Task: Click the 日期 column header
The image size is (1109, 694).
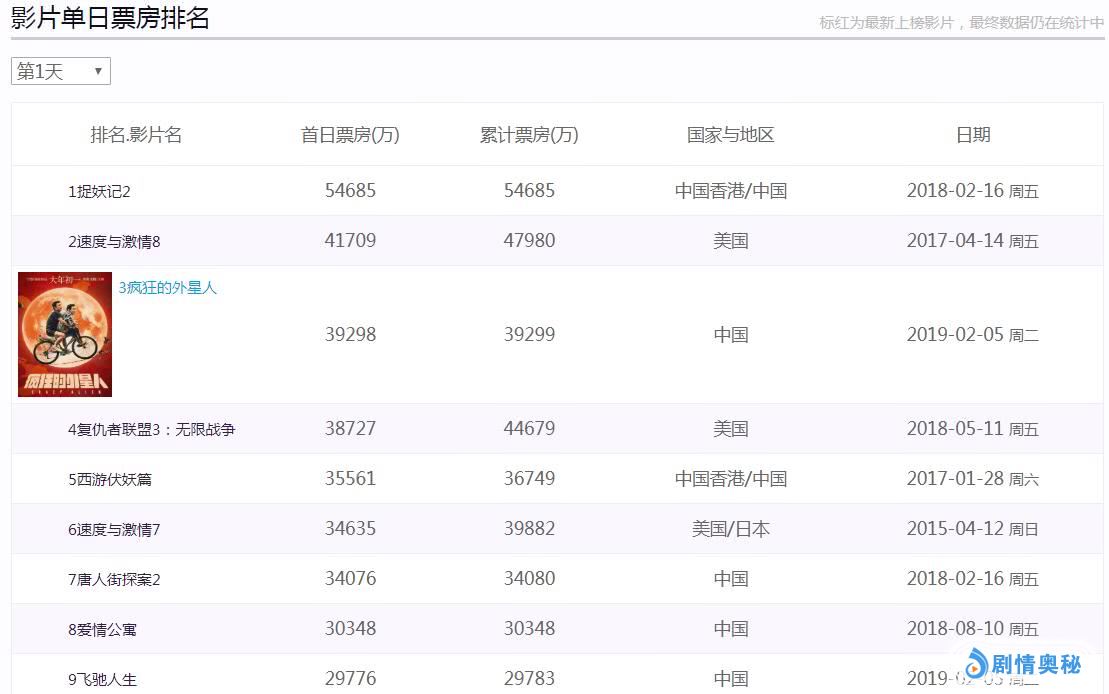Action: [x=972, y=135]
